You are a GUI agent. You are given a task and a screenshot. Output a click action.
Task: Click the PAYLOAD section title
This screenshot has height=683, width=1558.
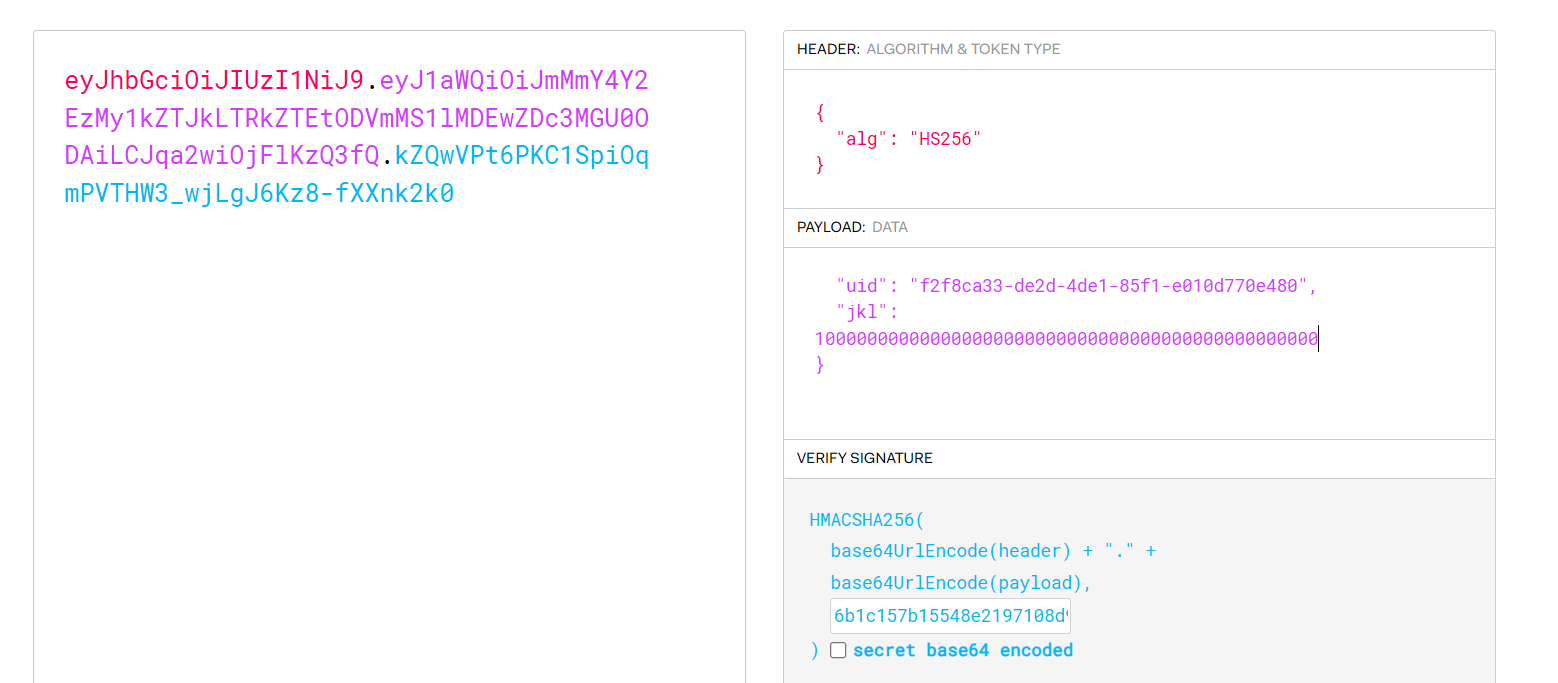(830, 227)
